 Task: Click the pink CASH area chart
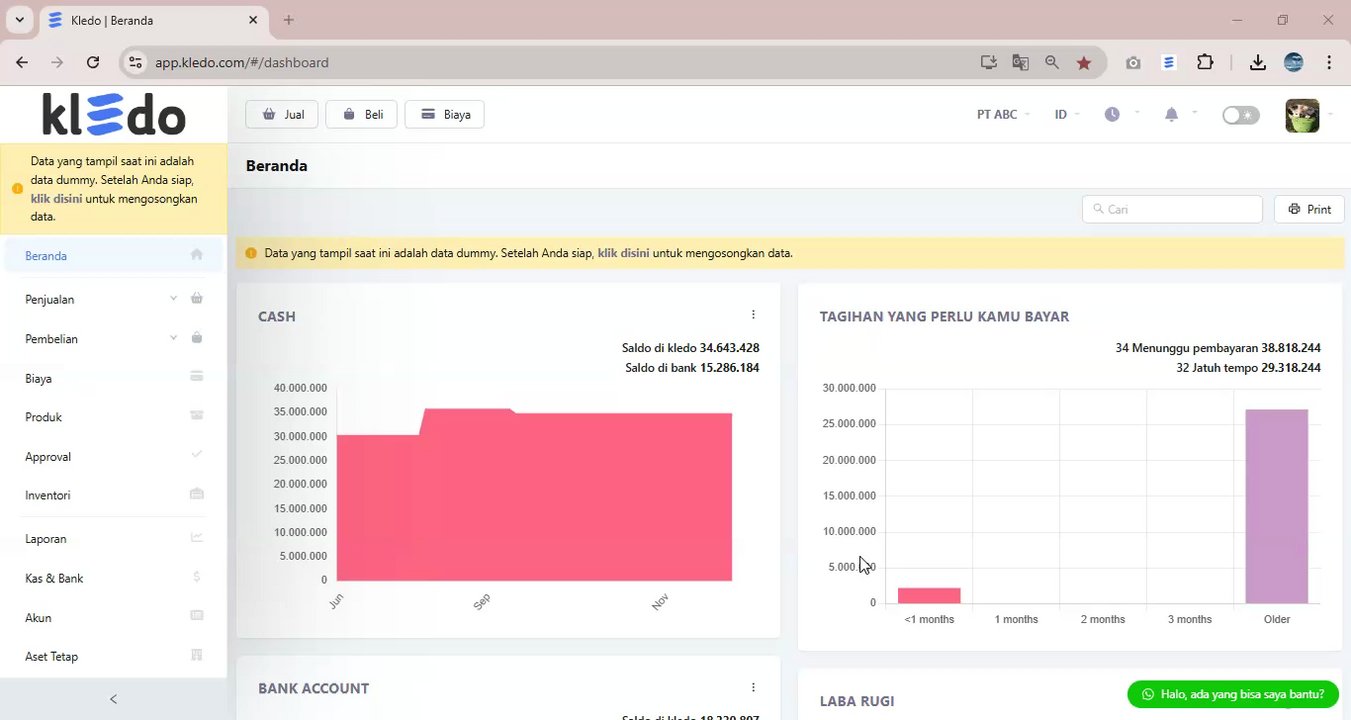coord(534,495)
